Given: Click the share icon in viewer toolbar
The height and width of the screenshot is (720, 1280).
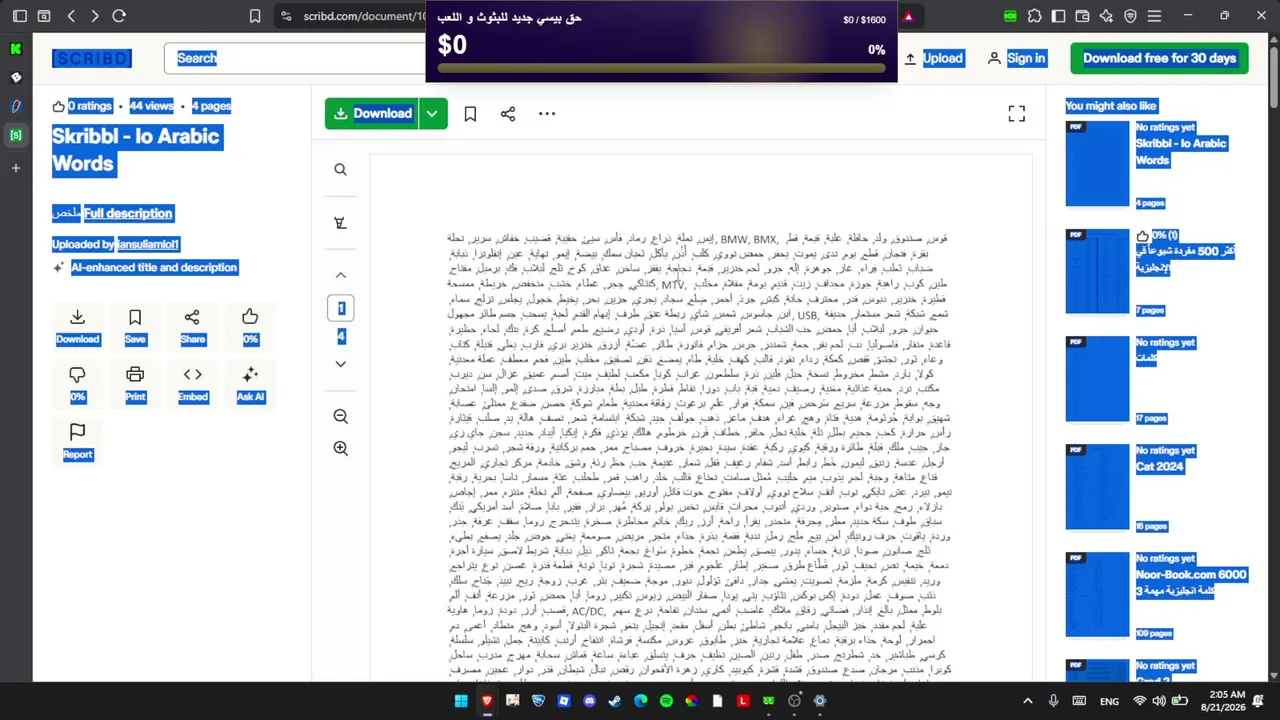Looking at the screenshot, I should (x=508, y=114).
